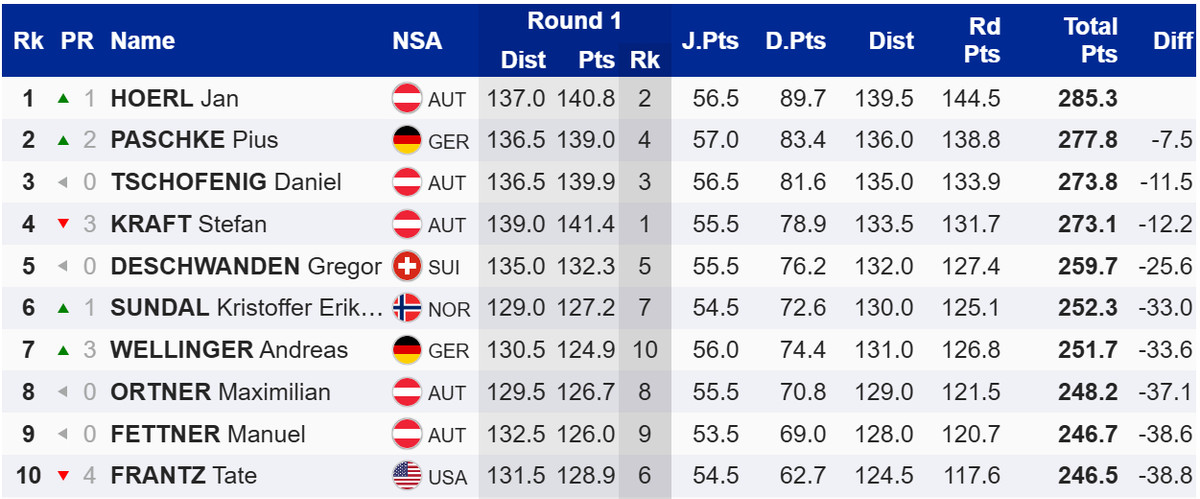
Task: Click Switzerland flag icon beside DESCHWANDEN Gregor
Action: point(407,267)
